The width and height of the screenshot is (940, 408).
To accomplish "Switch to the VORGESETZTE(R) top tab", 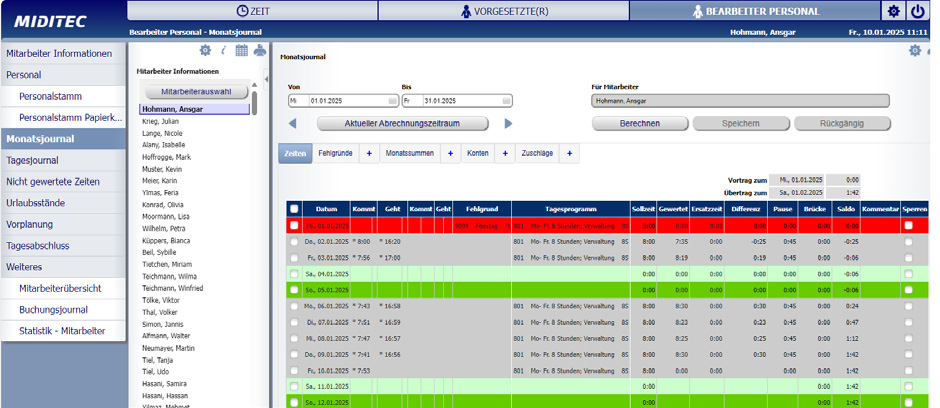I will click(504, 11).
